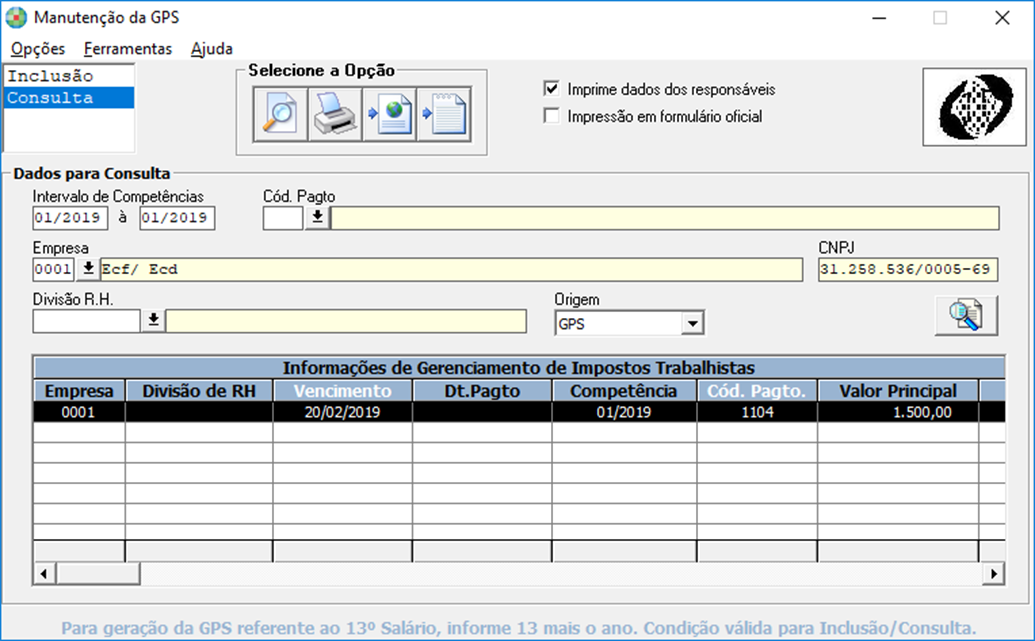The height and width of the screenshot is (641, 1035).
Task: Select the Vencimento cell 20/02/2019
Action: point(343,413)
